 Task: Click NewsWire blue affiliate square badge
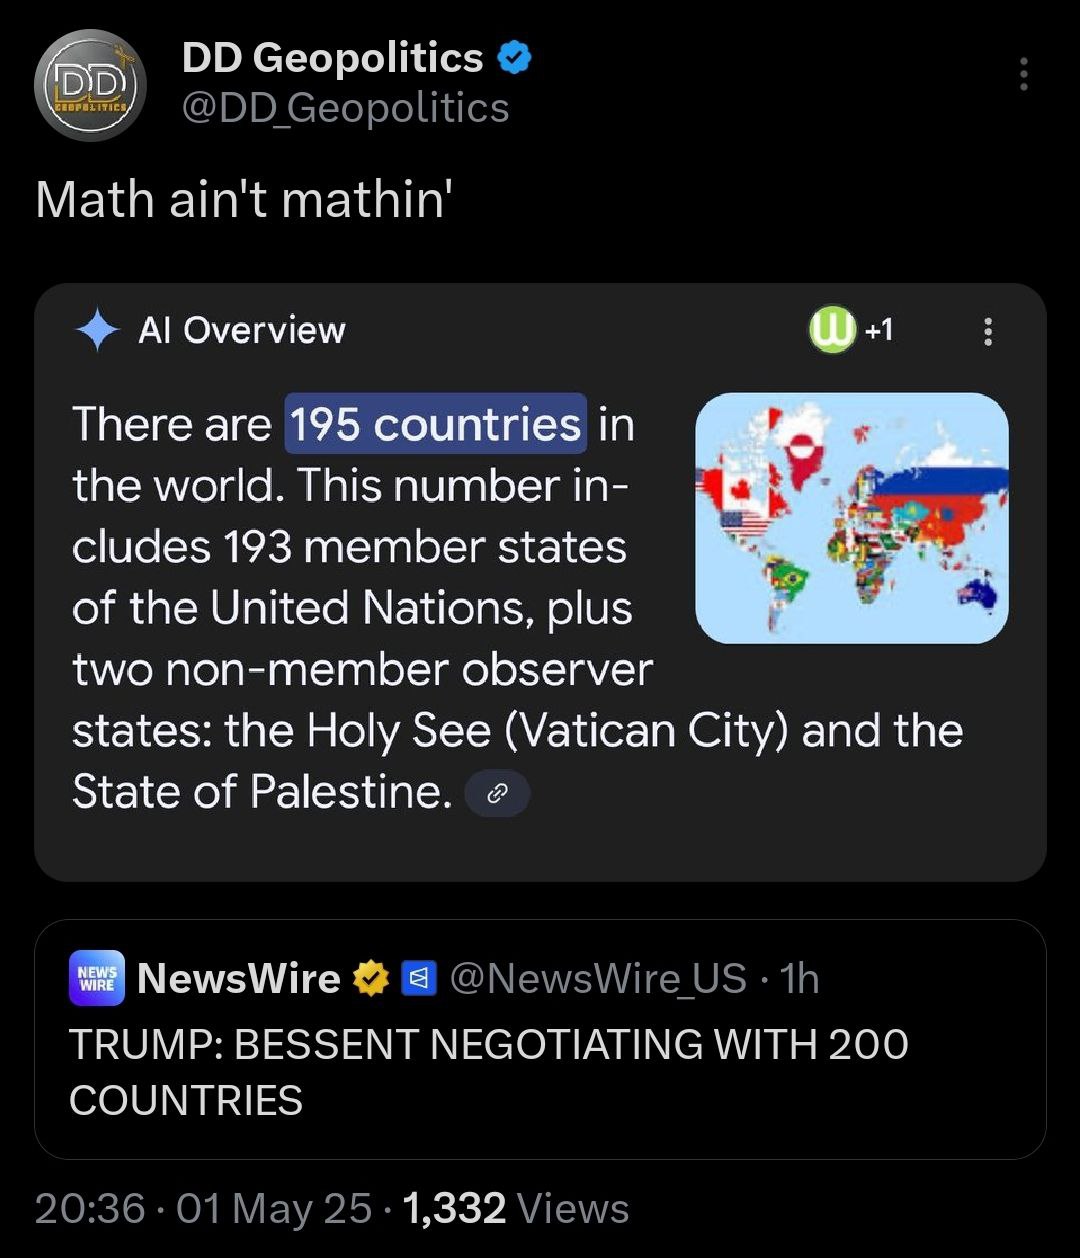coord(418,978)
